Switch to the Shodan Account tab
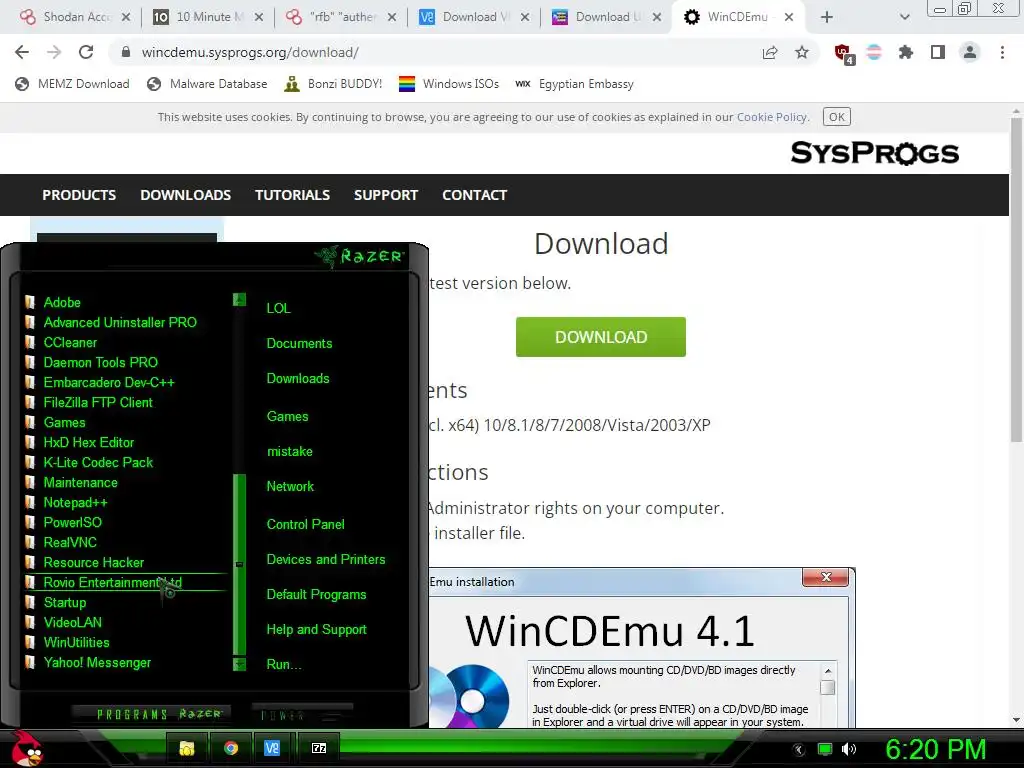The image size is (1024, 768). 74,17
